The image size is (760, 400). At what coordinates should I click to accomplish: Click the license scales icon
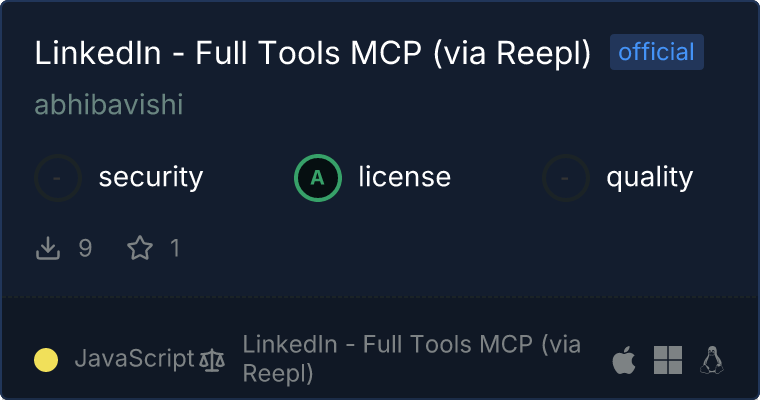[212, 360]
